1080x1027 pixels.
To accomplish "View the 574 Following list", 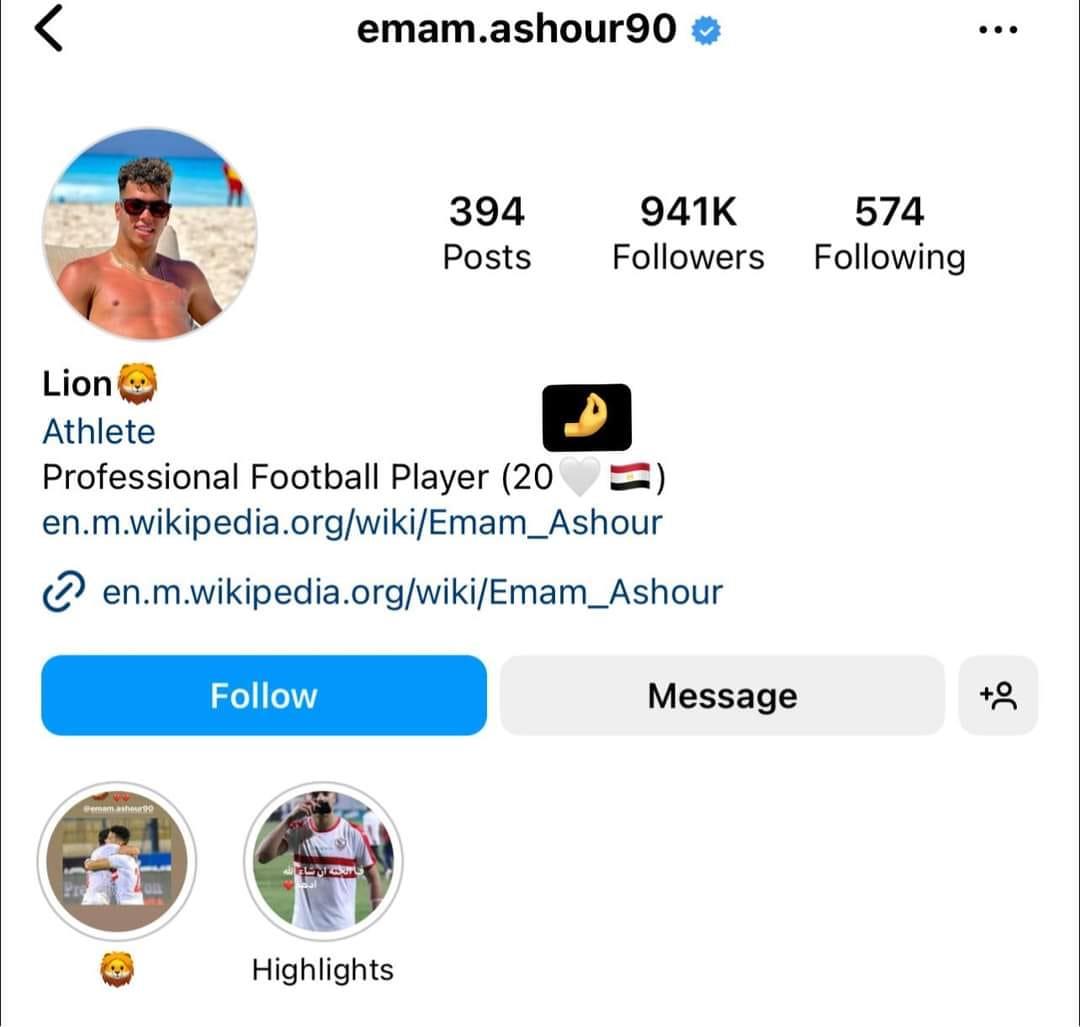I will tap(889, 233).
